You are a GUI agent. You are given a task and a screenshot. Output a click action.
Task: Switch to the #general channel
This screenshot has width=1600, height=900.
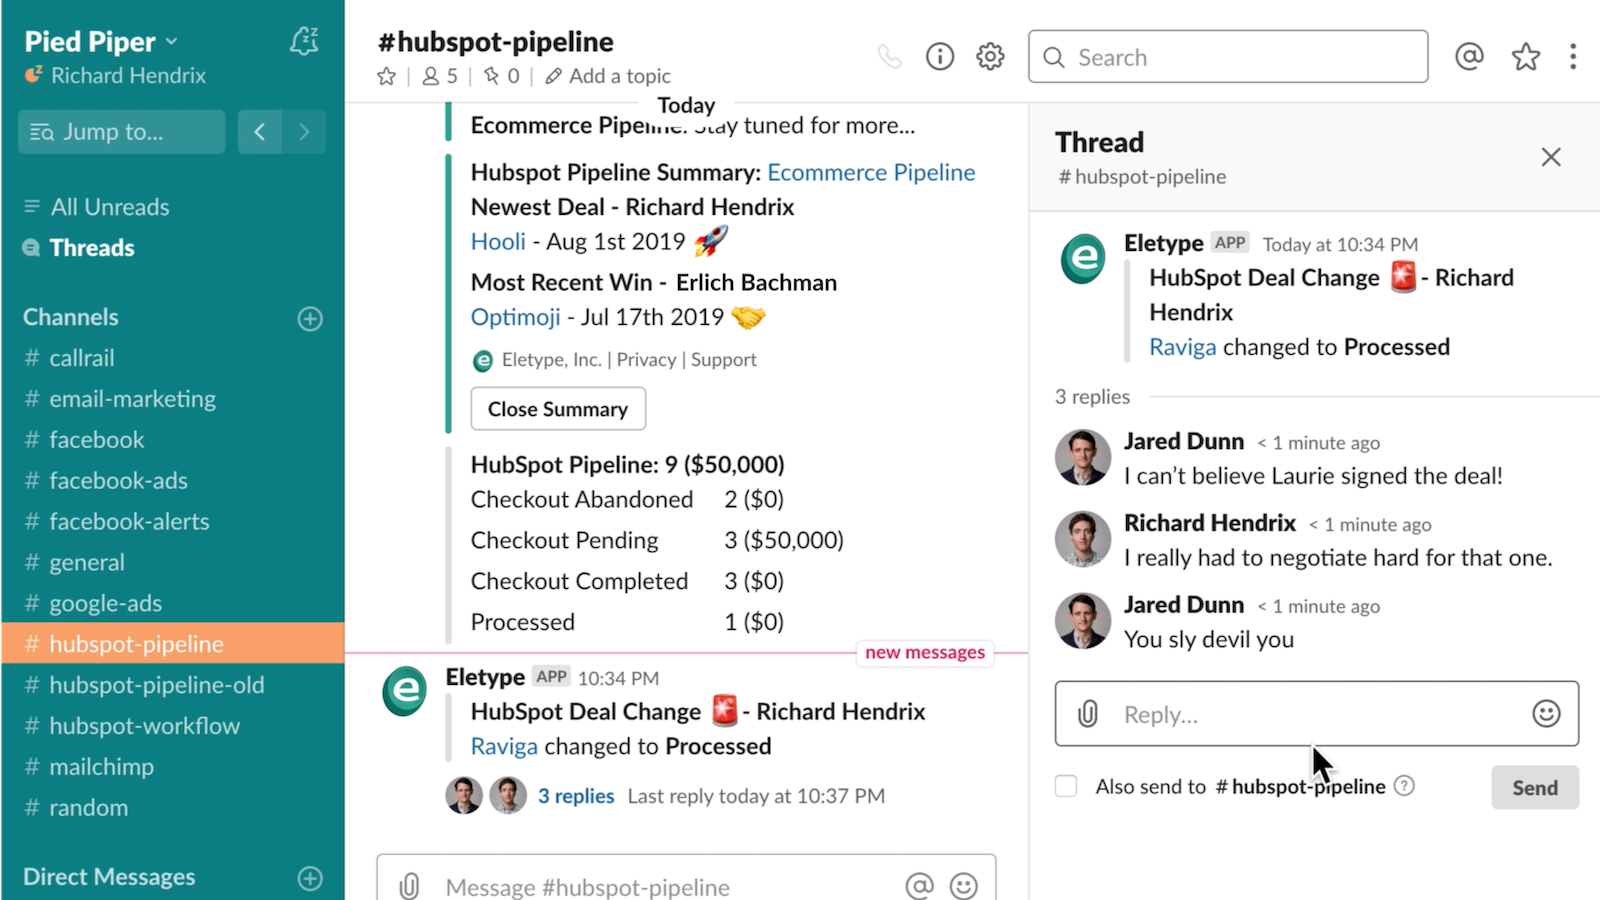coord(87,562)
